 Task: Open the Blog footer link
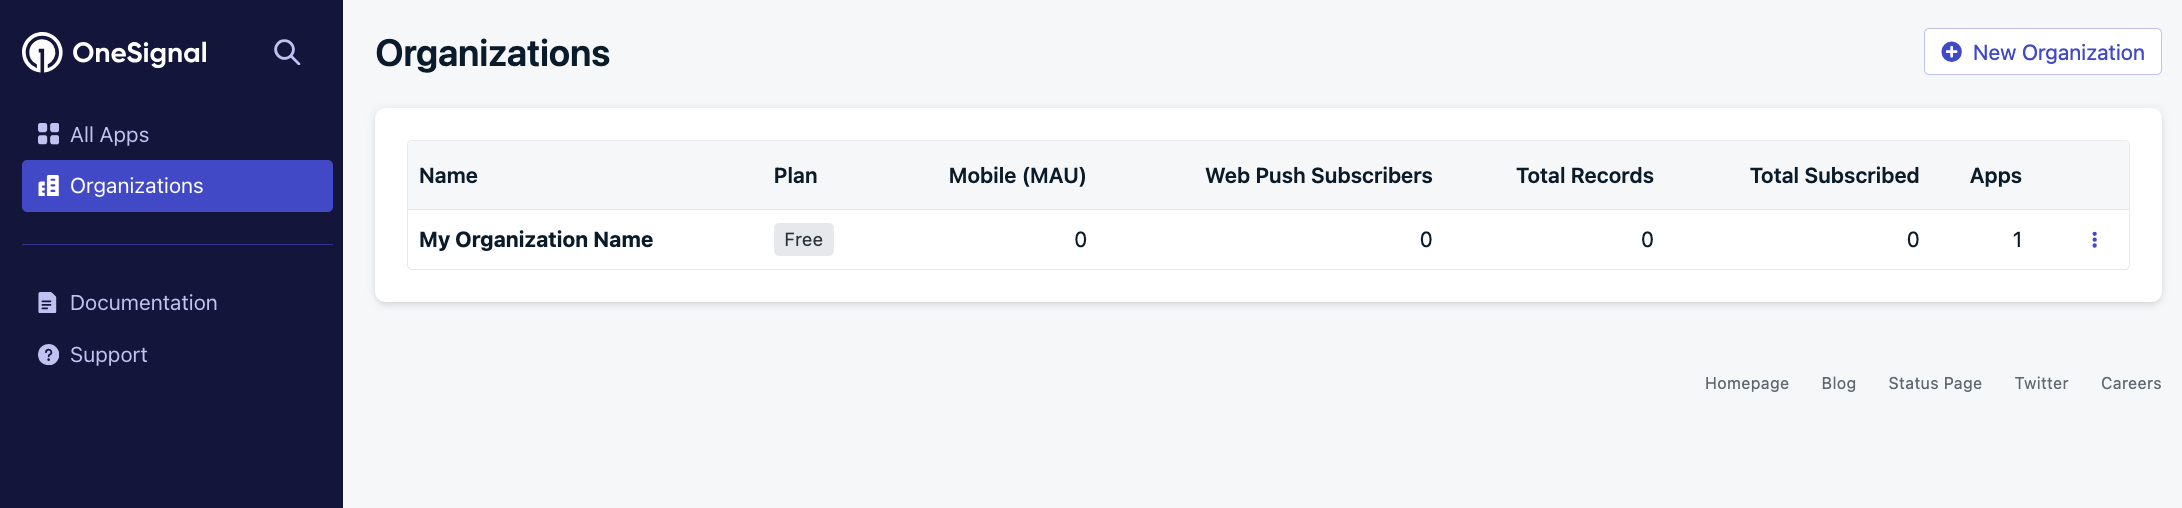click(x=1838, y=383)
